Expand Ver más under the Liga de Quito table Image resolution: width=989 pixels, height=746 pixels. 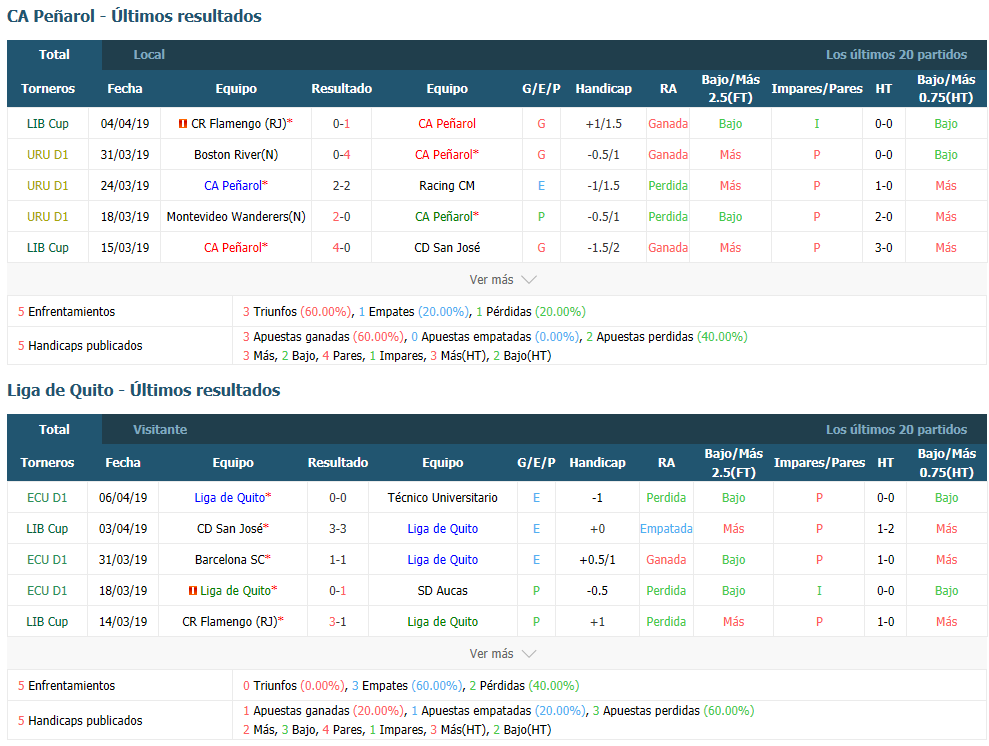click(x=503, y=654)
